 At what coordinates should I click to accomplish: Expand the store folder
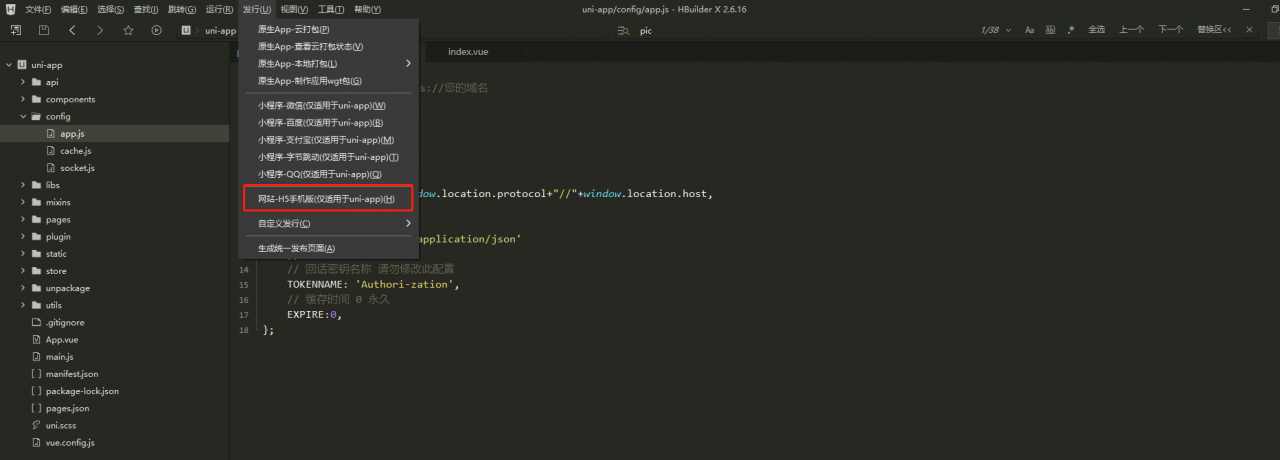click(23, 271)
